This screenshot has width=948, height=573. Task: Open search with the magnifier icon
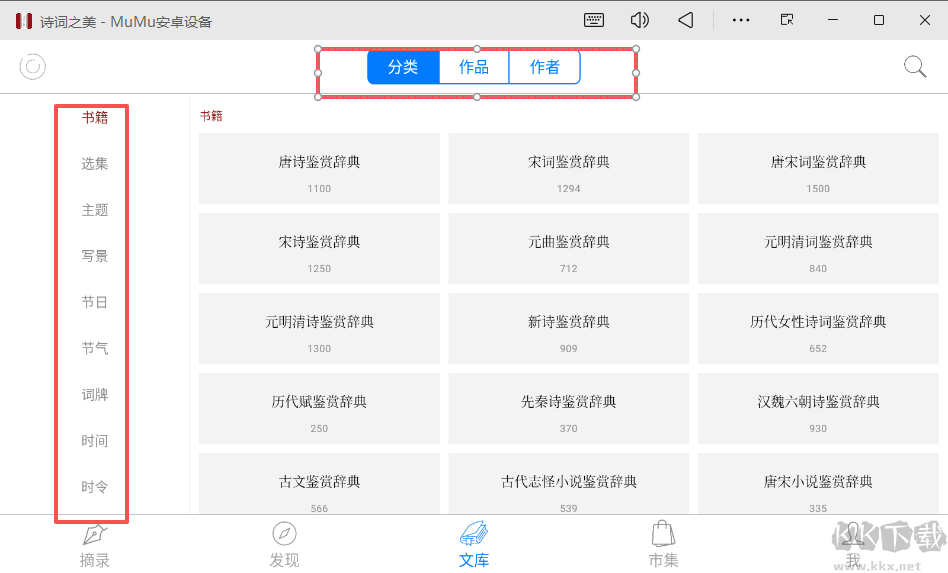click(915, 66)
